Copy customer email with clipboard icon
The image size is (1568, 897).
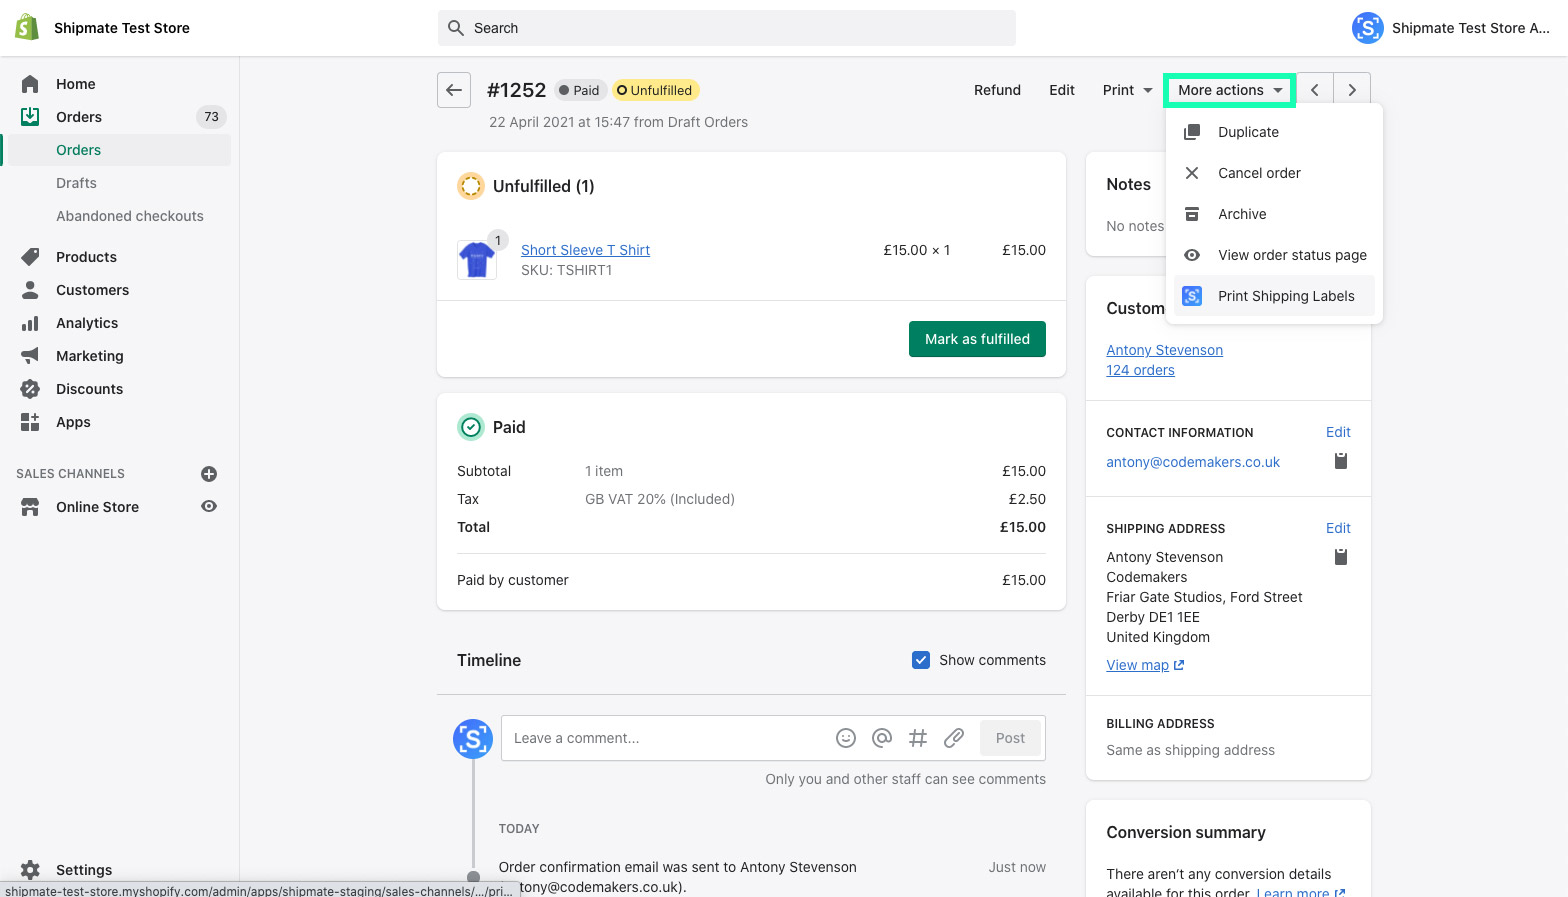(x=1341, y=461)
